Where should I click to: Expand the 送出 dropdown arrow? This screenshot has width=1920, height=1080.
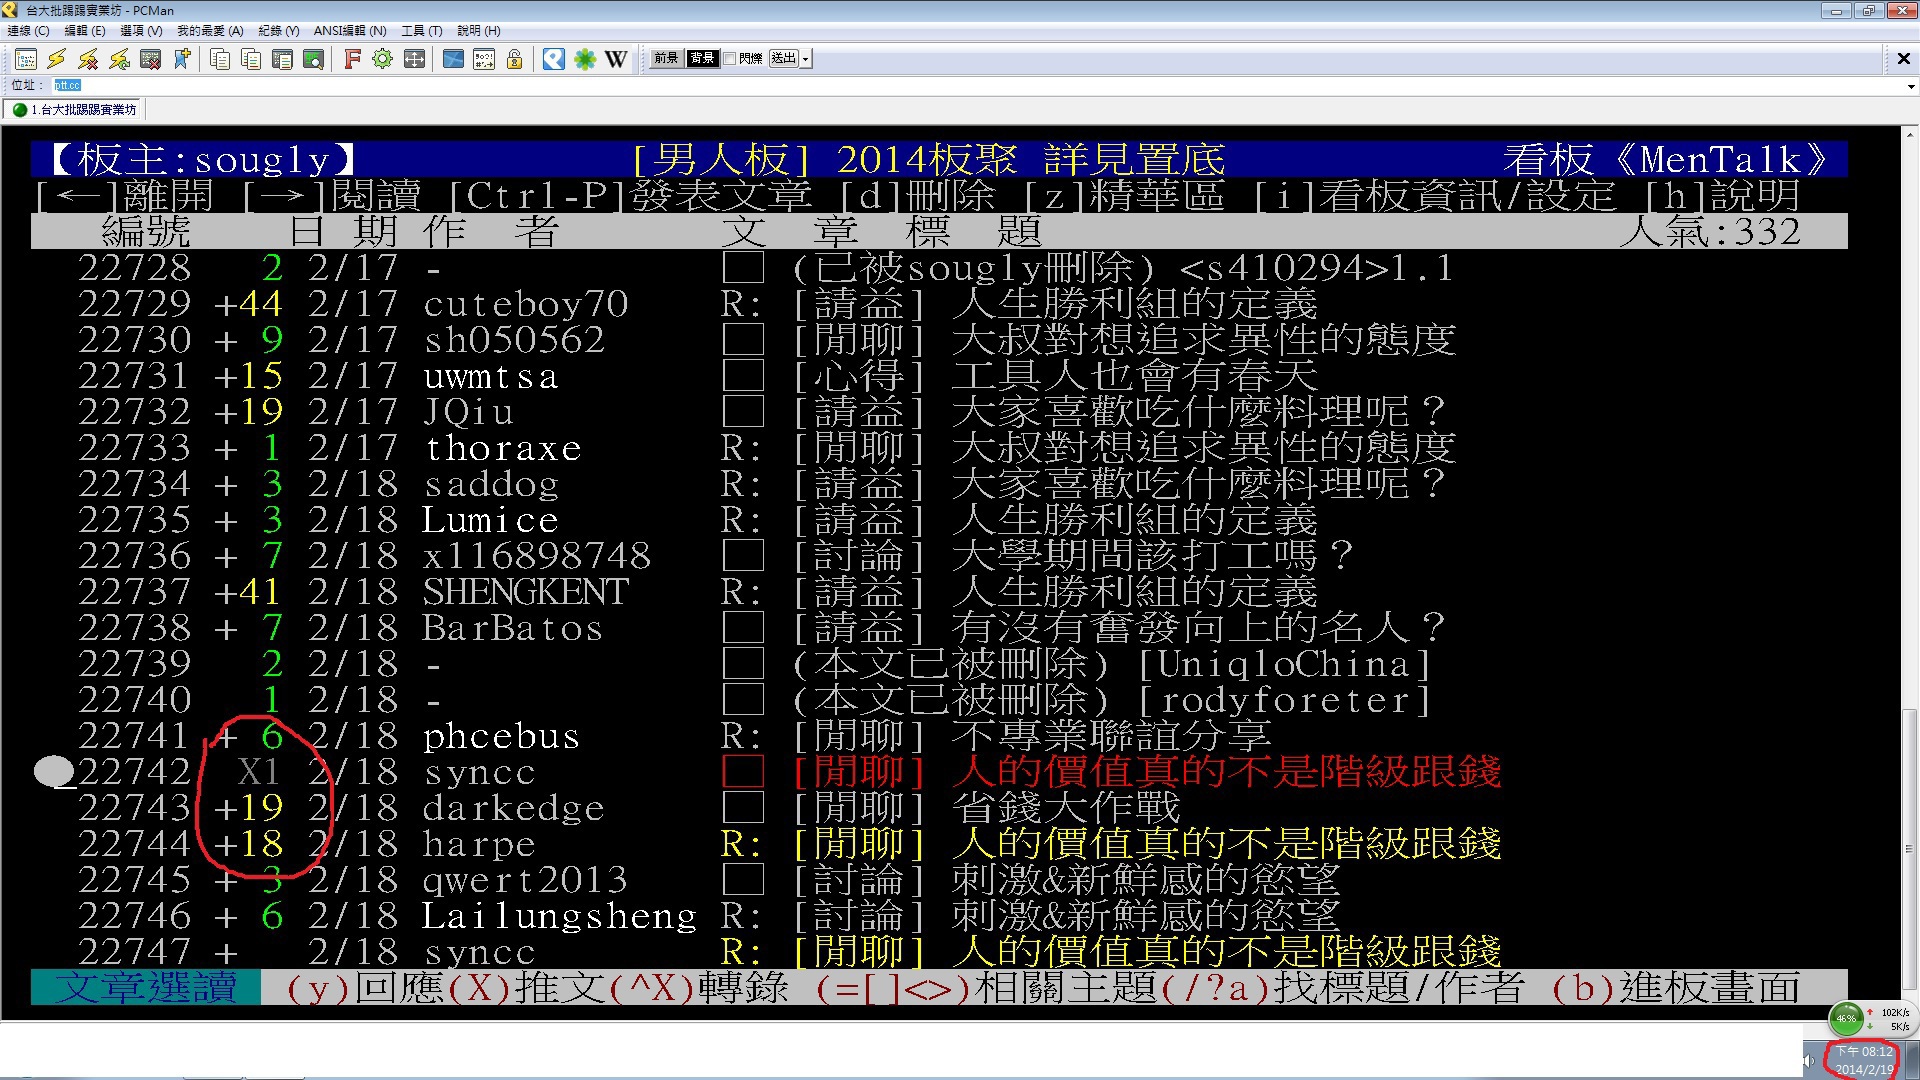pos(806,59)
